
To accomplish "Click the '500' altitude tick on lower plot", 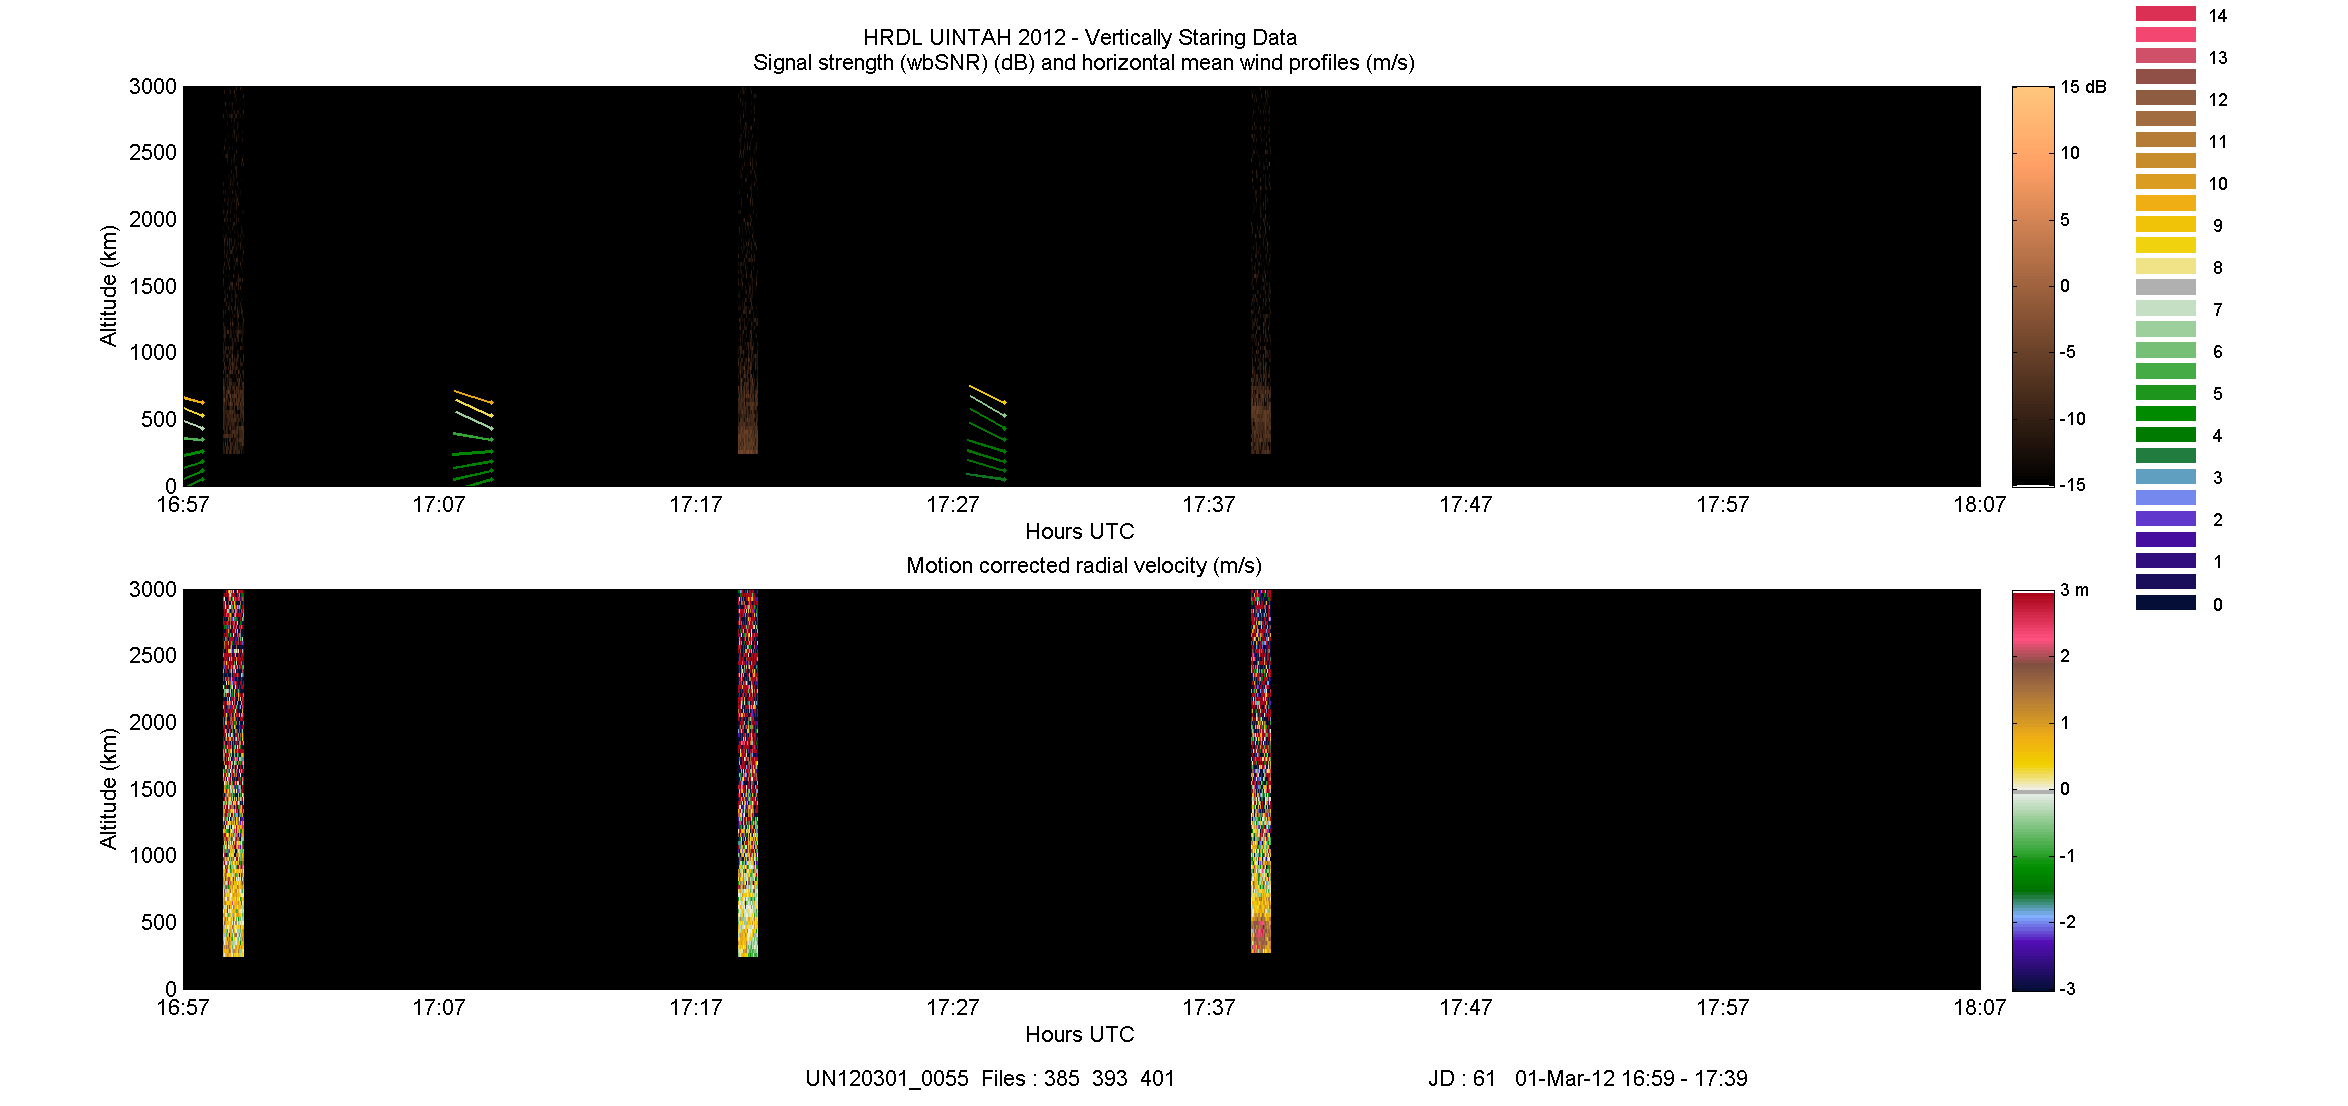I will (x=159, y=923).
